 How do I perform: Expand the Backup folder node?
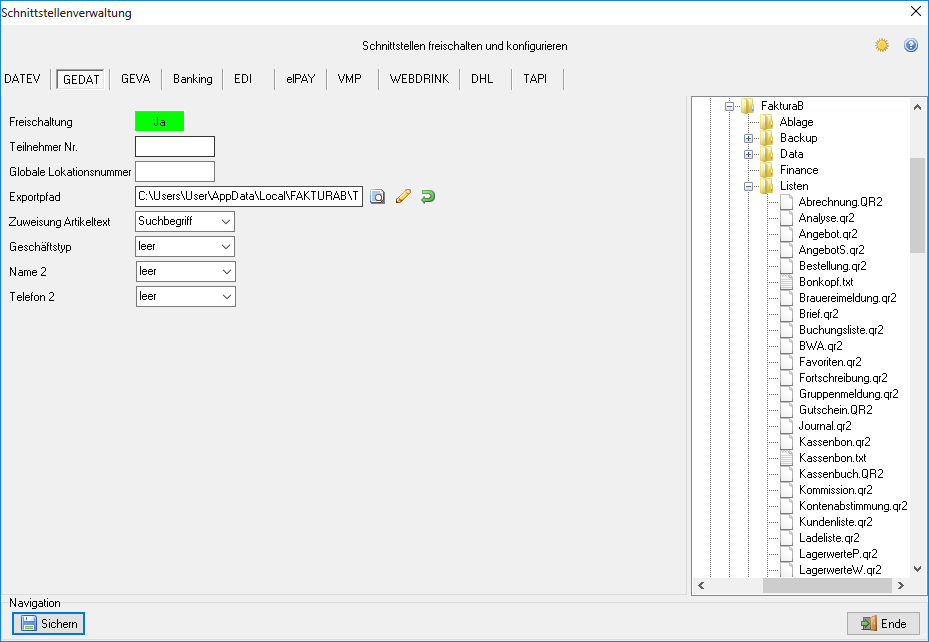(x=748, y=139)
